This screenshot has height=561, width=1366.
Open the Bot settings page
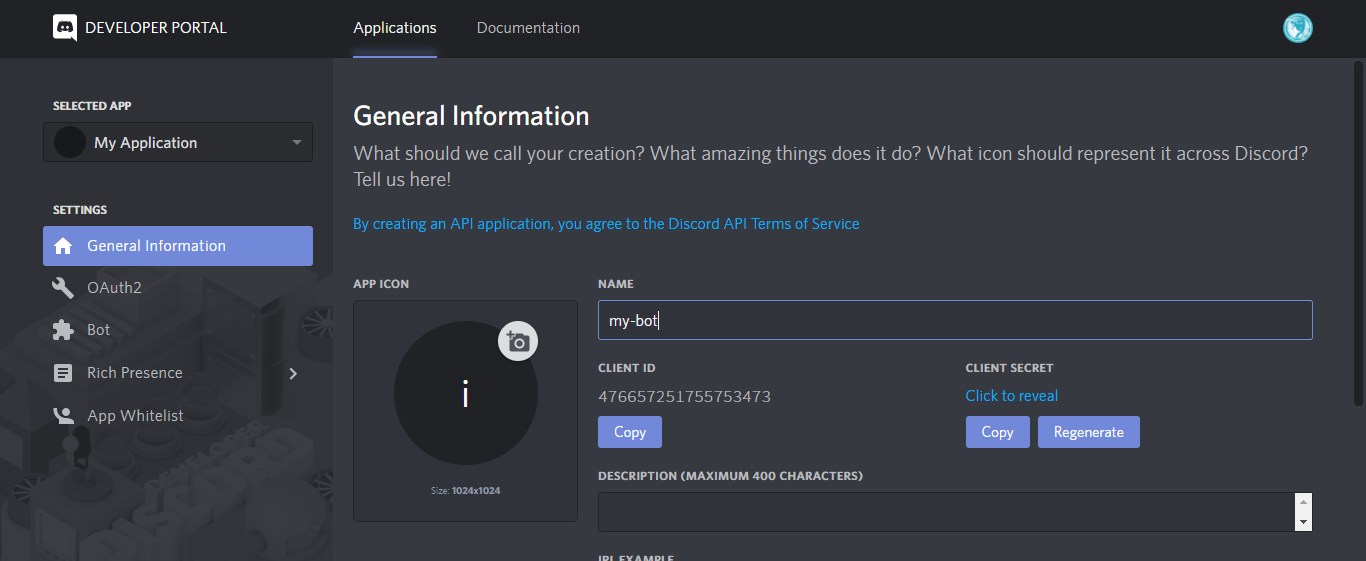click(178, 330)
